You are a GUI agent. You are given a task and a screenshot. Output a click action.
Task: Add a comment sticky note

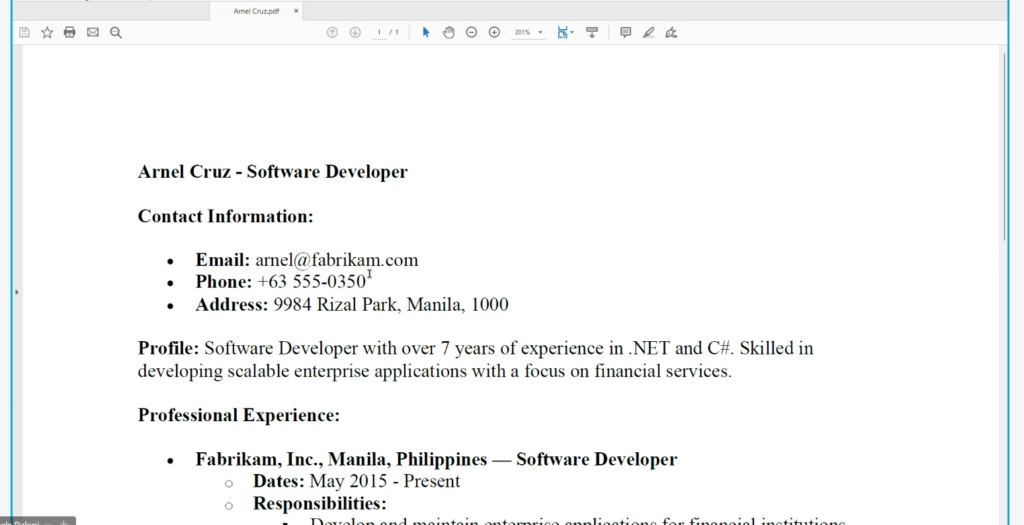tap(626, 33)
